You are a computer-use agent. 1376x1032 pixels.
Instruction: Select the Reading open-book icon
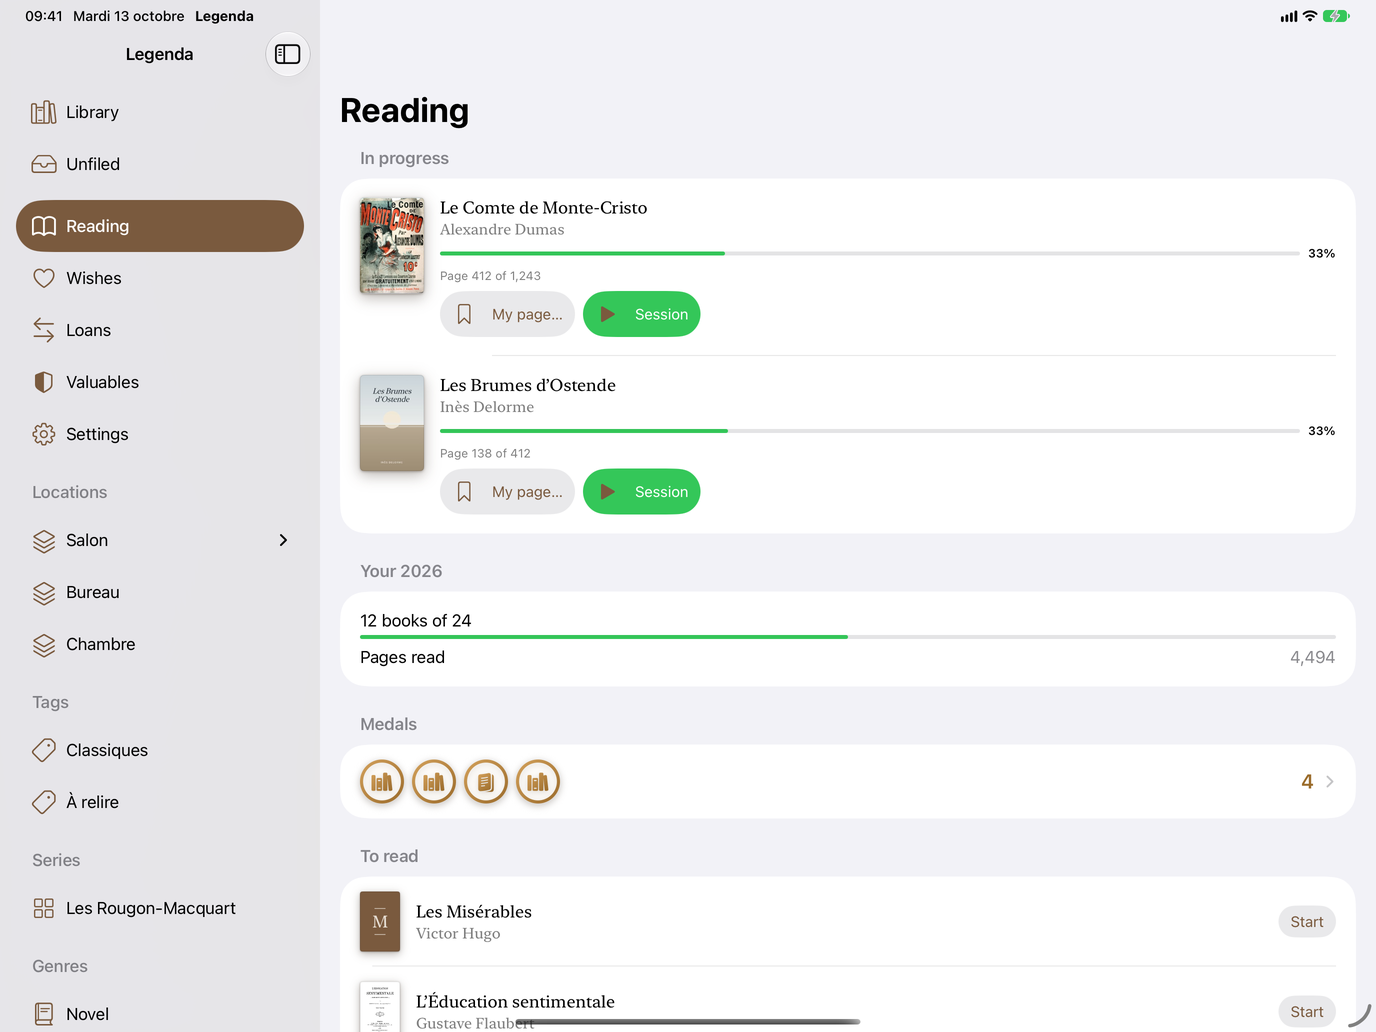43,226
